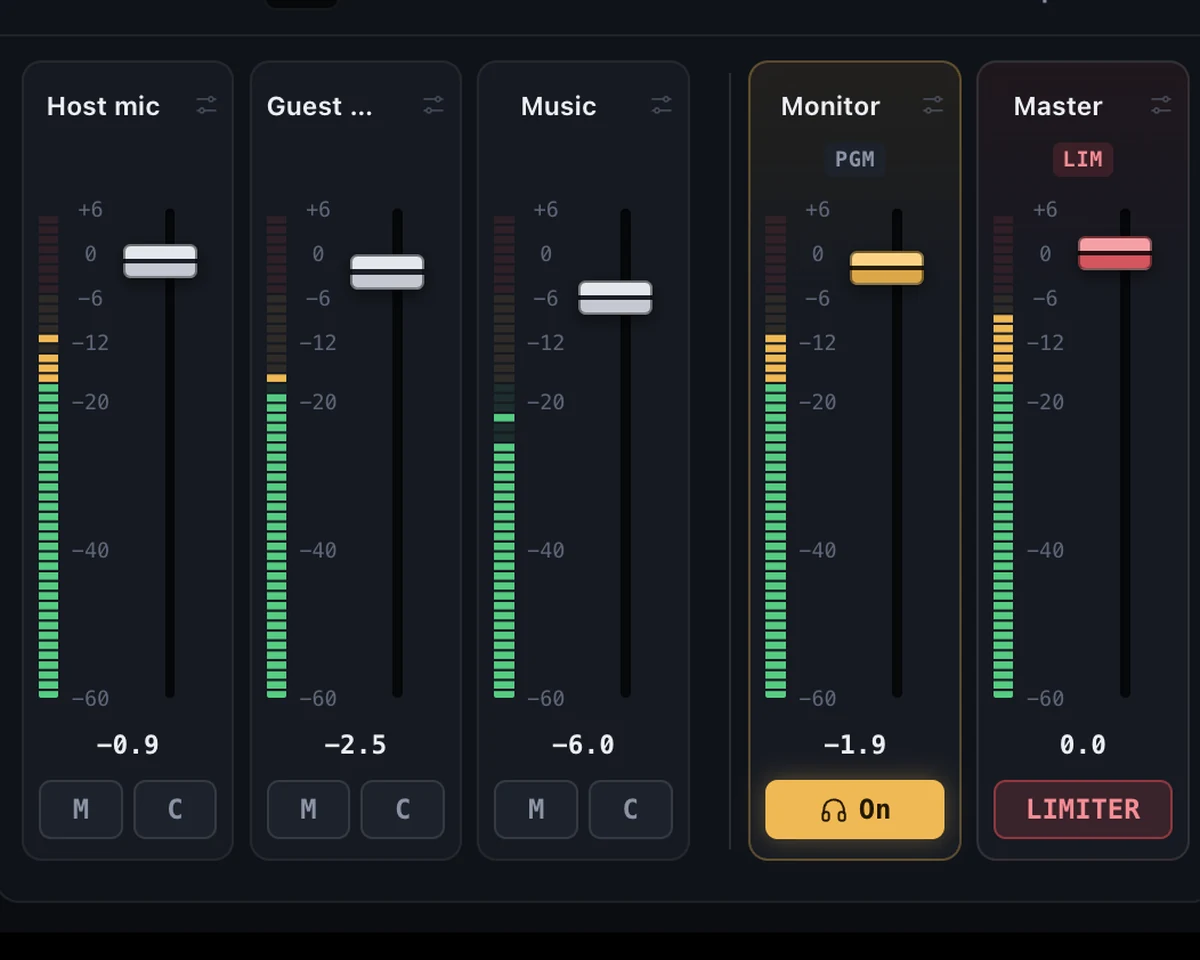
Task: Click the PGM badge on Monitor
Action: pyautogui.click(x=855, y=159)
